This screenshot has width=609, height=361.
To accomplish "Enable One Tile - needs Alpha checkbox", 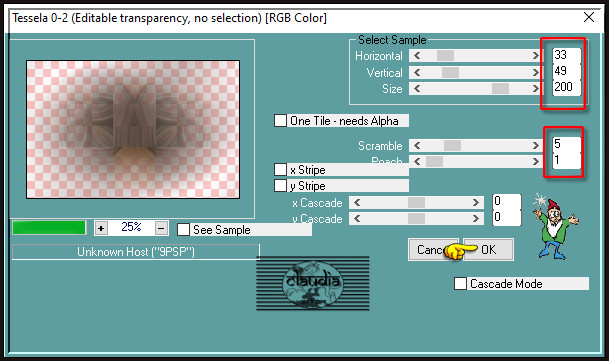I will 280,120.
